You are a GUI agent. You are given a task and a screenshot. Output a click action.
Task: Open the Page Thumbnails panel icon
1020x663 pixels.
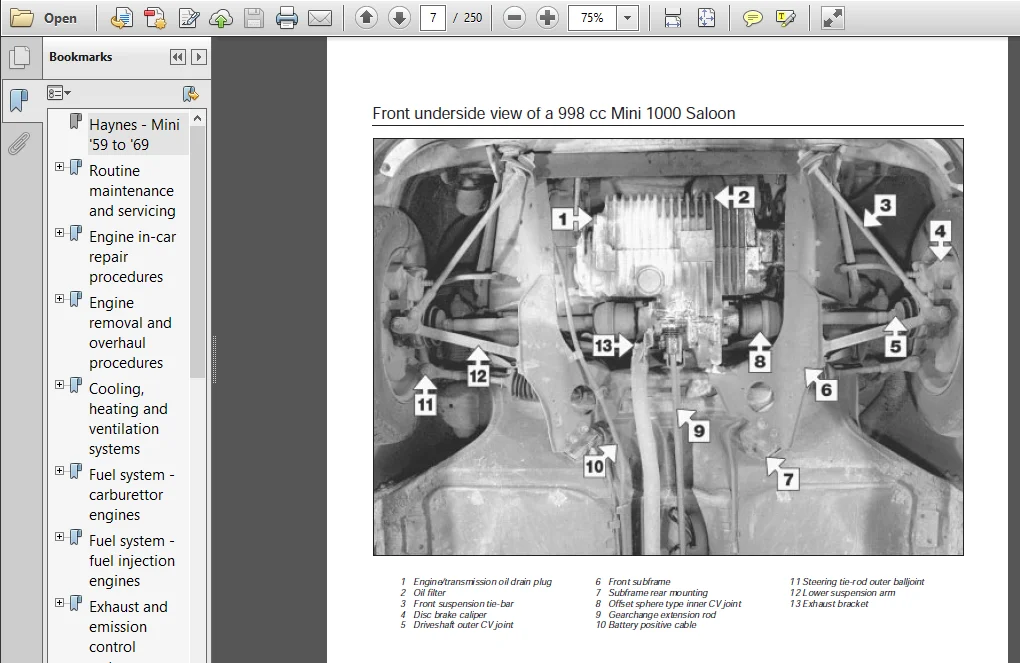[x=20, y=58]
